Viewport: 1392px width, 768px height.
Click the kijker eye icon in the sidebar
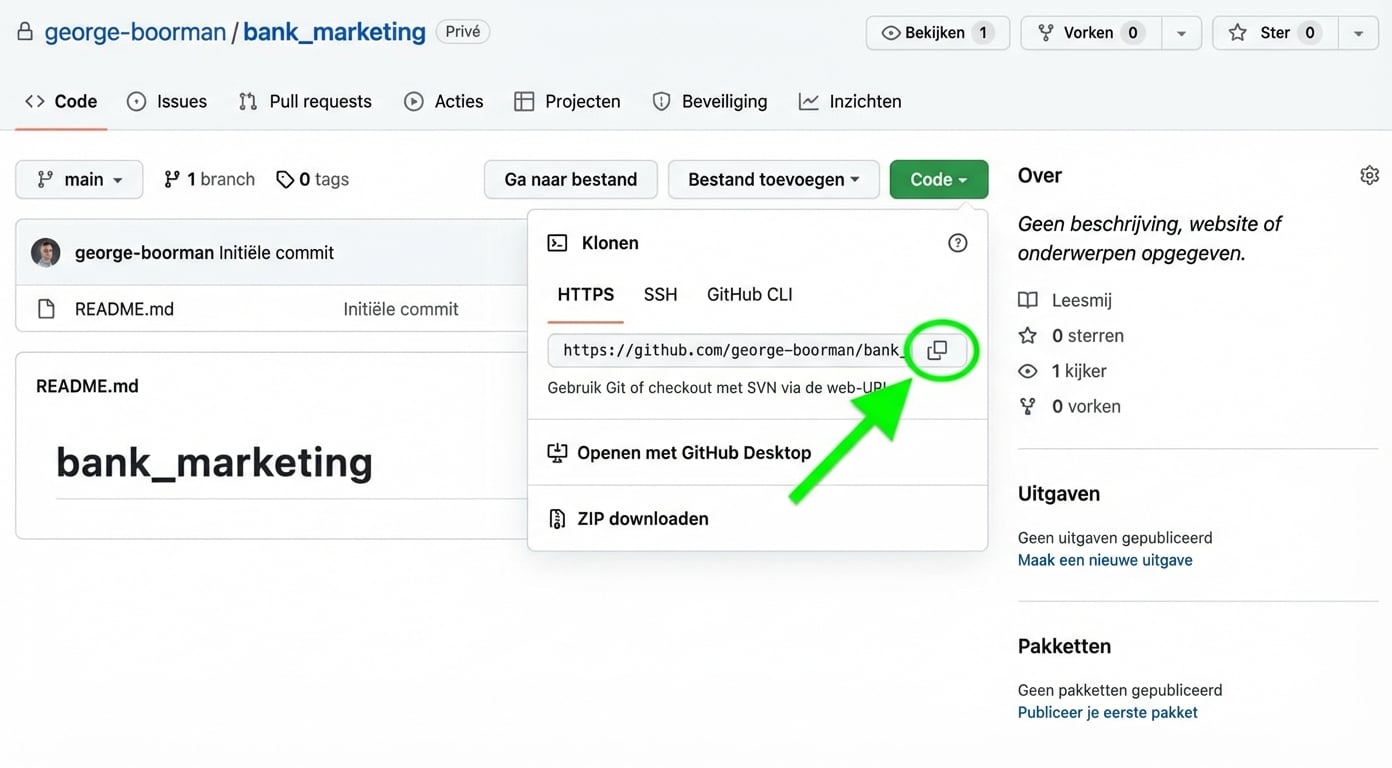(1028, 370)
